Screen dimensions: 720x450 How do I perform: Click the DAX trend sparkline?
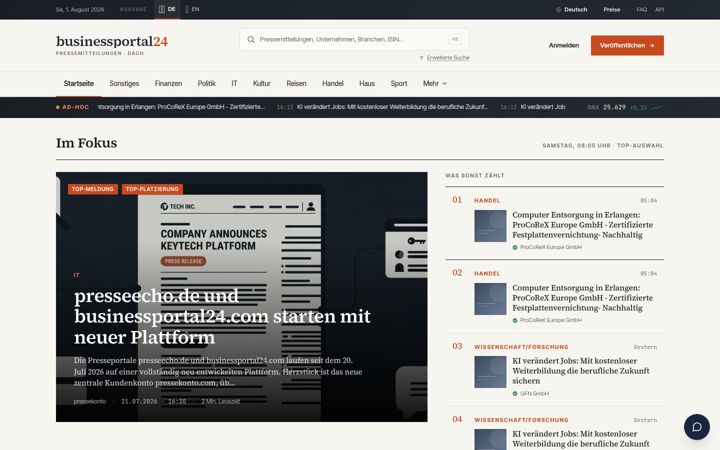pyautogui.click(x=657, y=107)
